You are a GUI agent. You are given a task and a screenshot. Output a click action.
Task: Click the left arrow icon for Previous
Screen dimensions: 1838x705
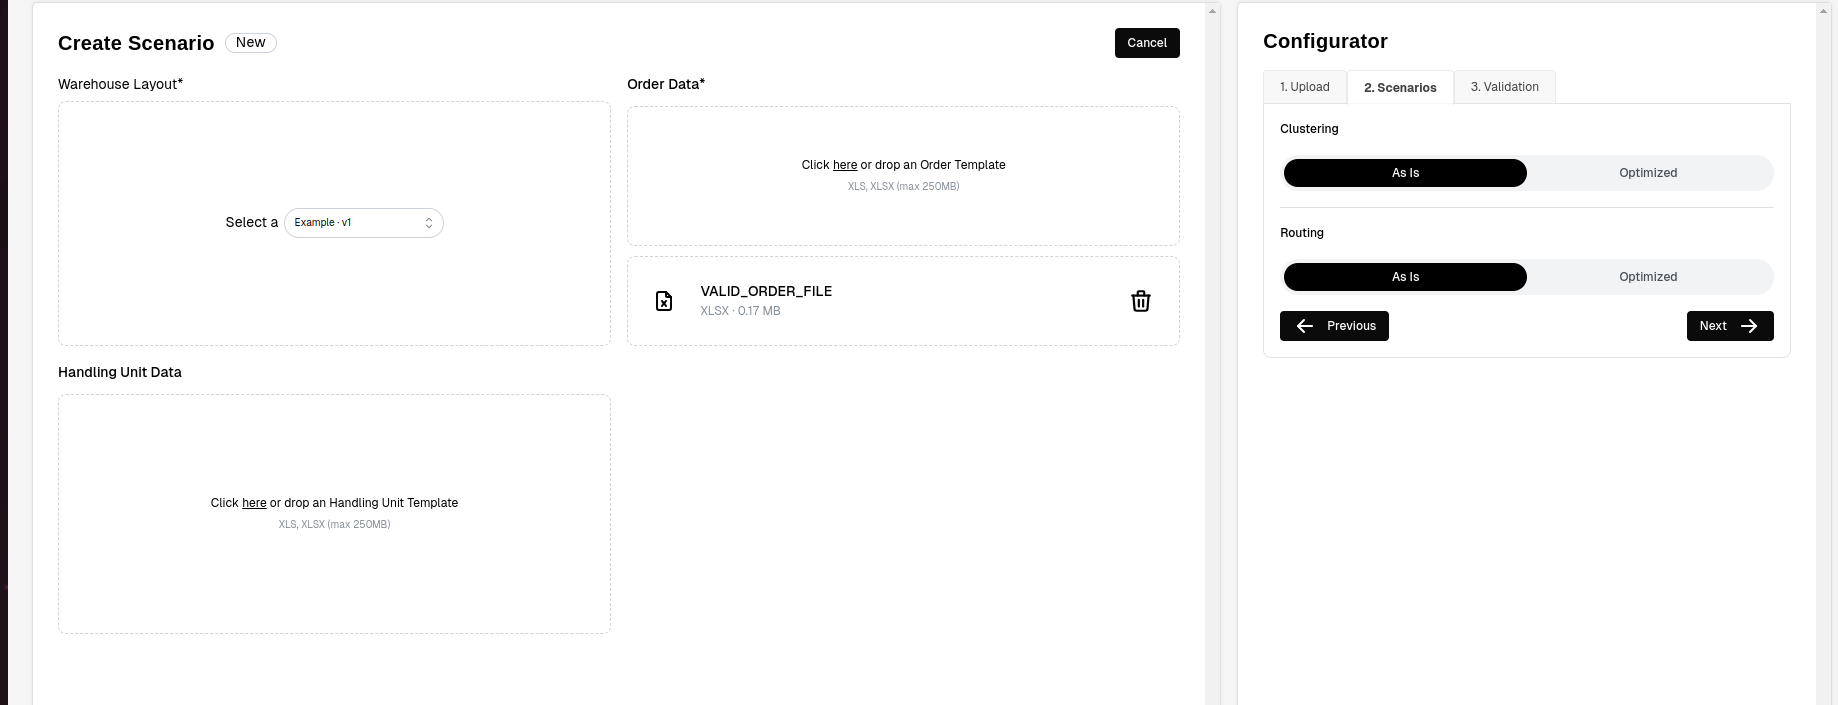point(1305,326)
